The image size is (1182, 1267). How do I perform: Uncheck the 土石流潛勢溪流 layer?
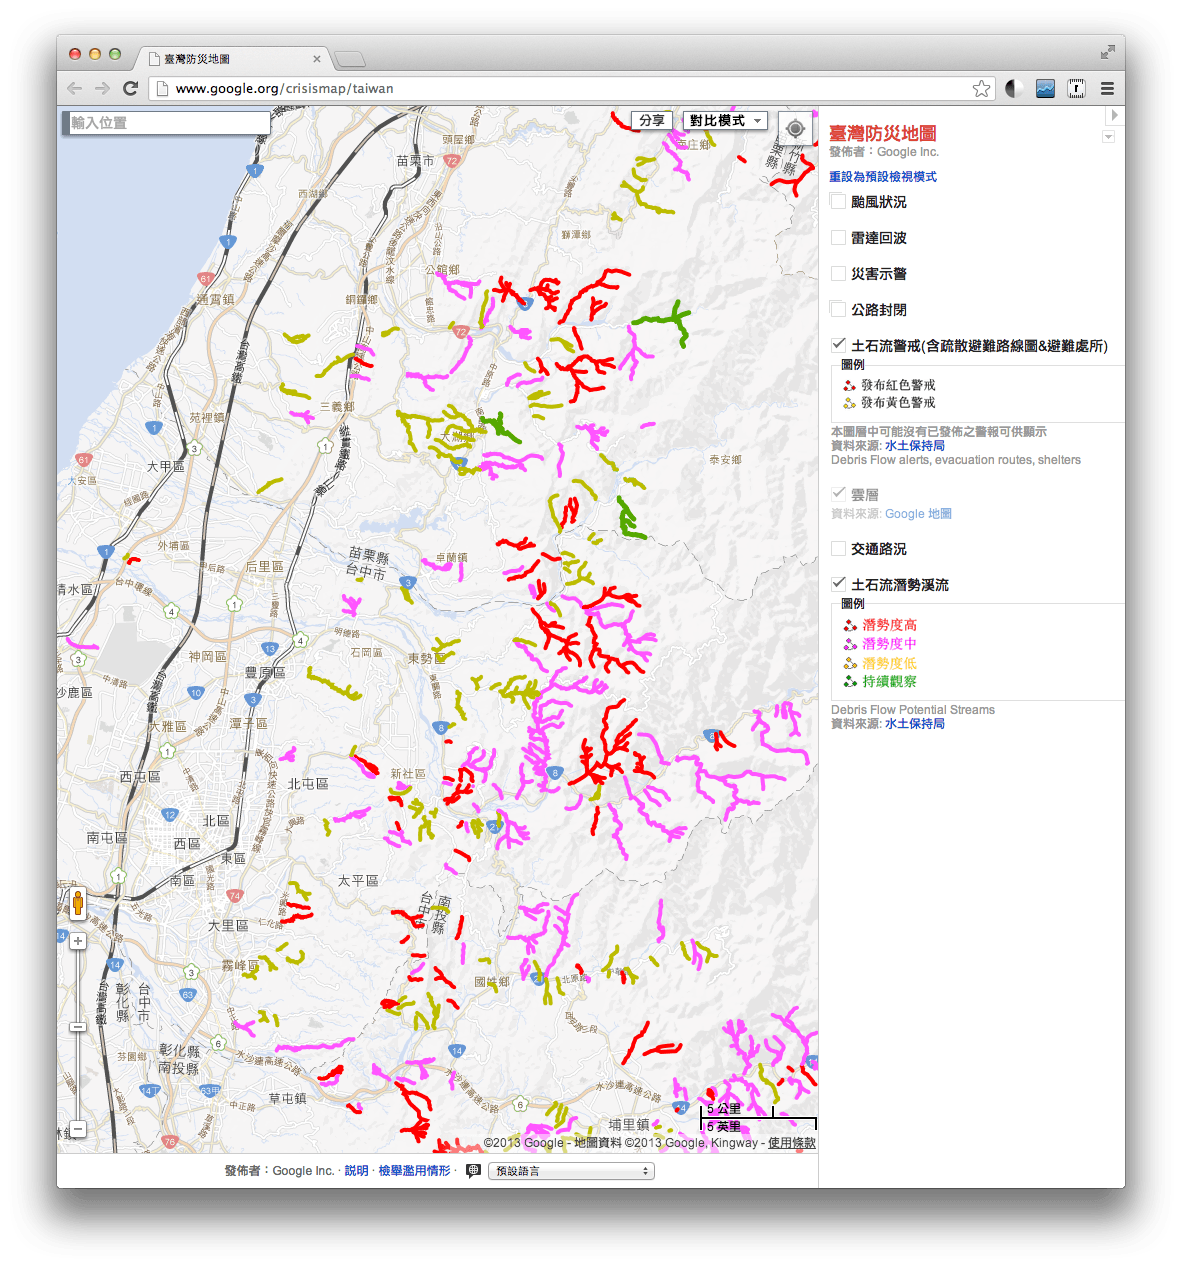(x=838, y=583)
